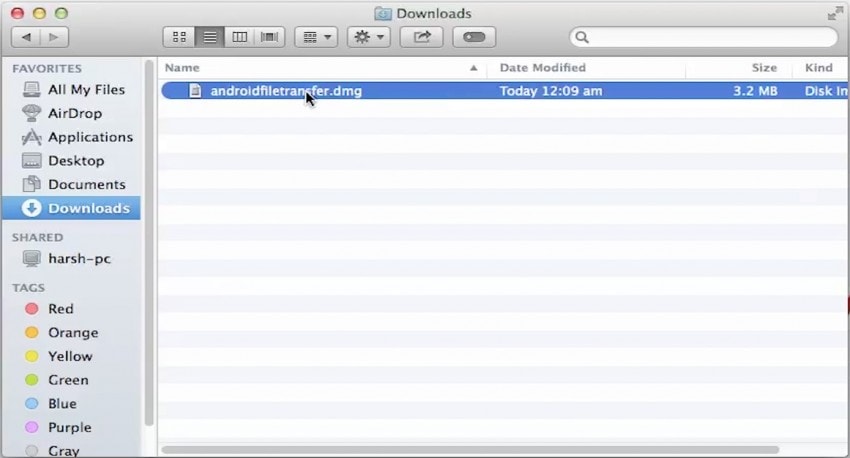
Task: Filter by the Purple tag
Action: [73, 428]
